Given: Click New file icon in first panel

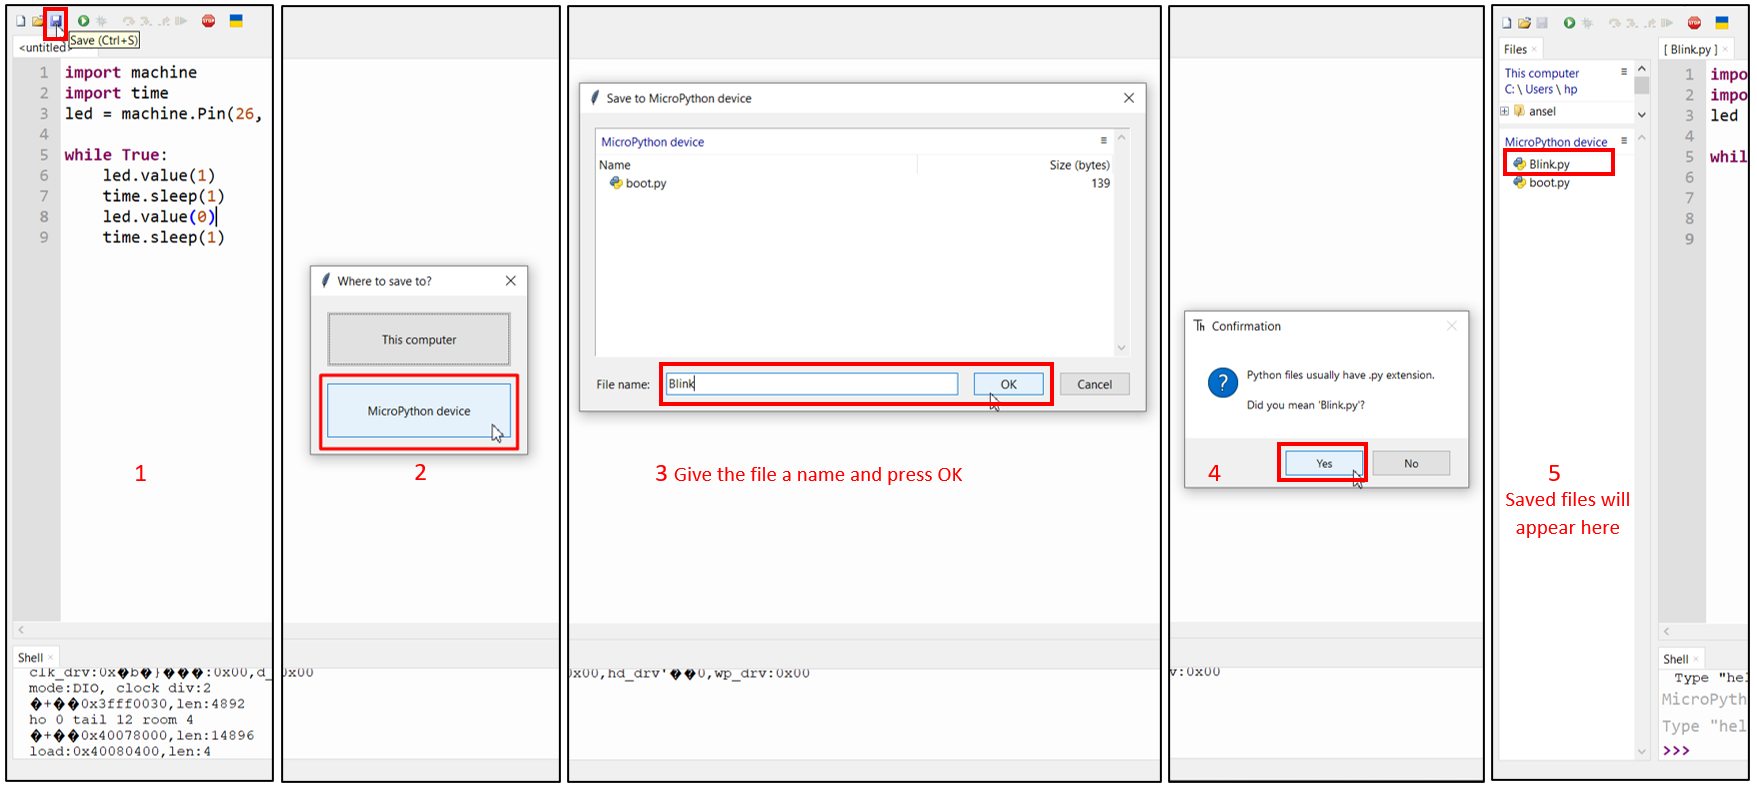Looking at the screenshot, I should (x=20, y=21).
